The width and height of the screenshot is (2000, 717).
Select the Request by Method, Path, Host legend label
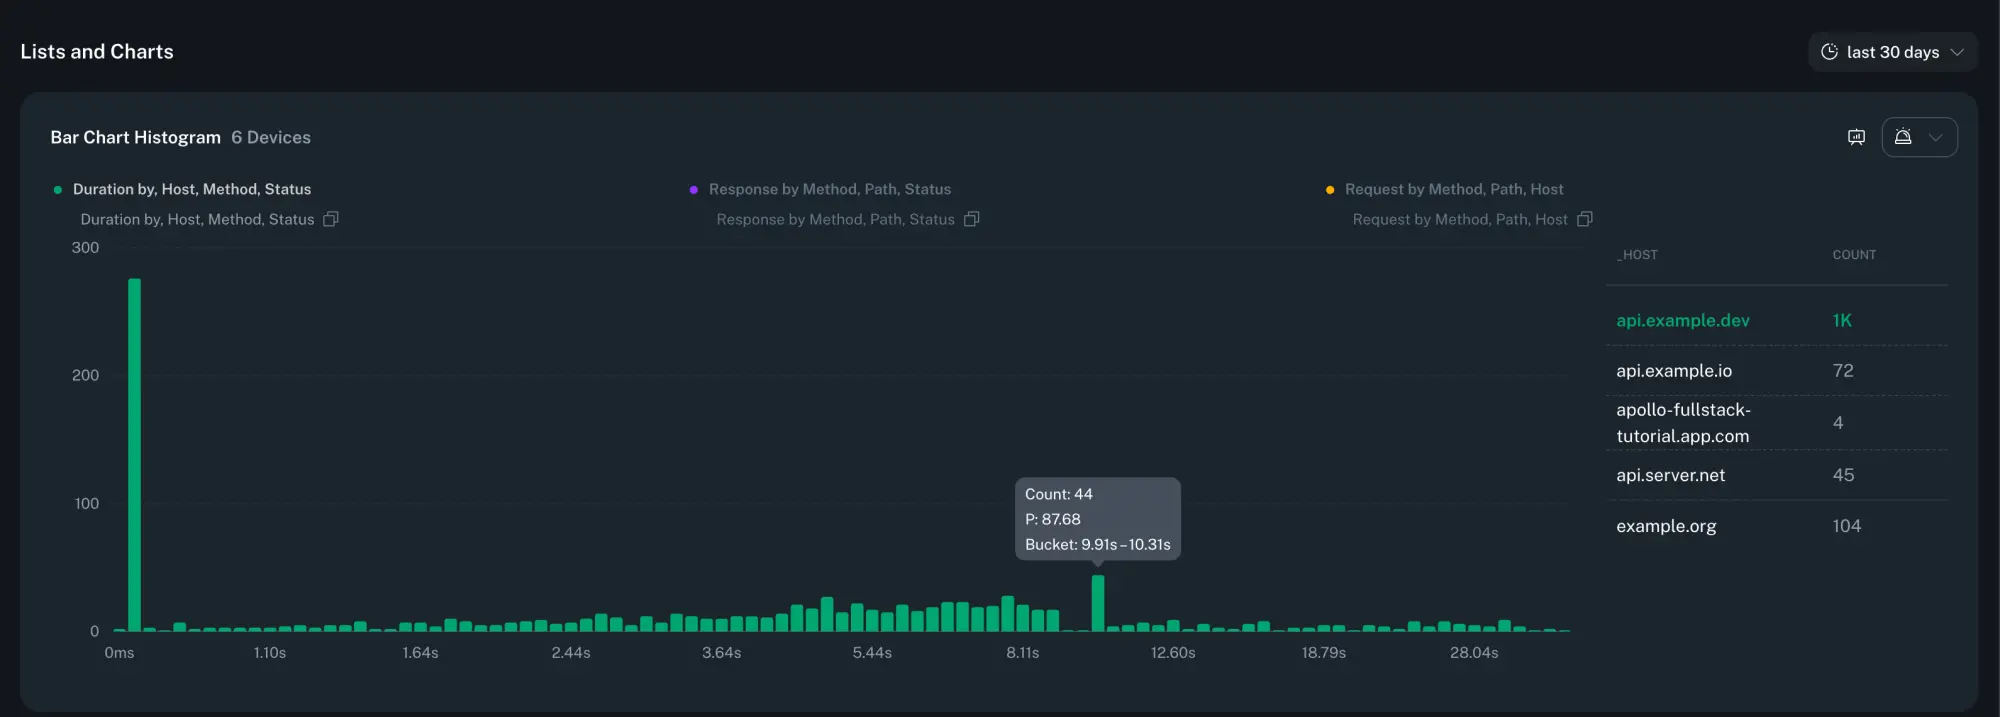coord(1453,189)
